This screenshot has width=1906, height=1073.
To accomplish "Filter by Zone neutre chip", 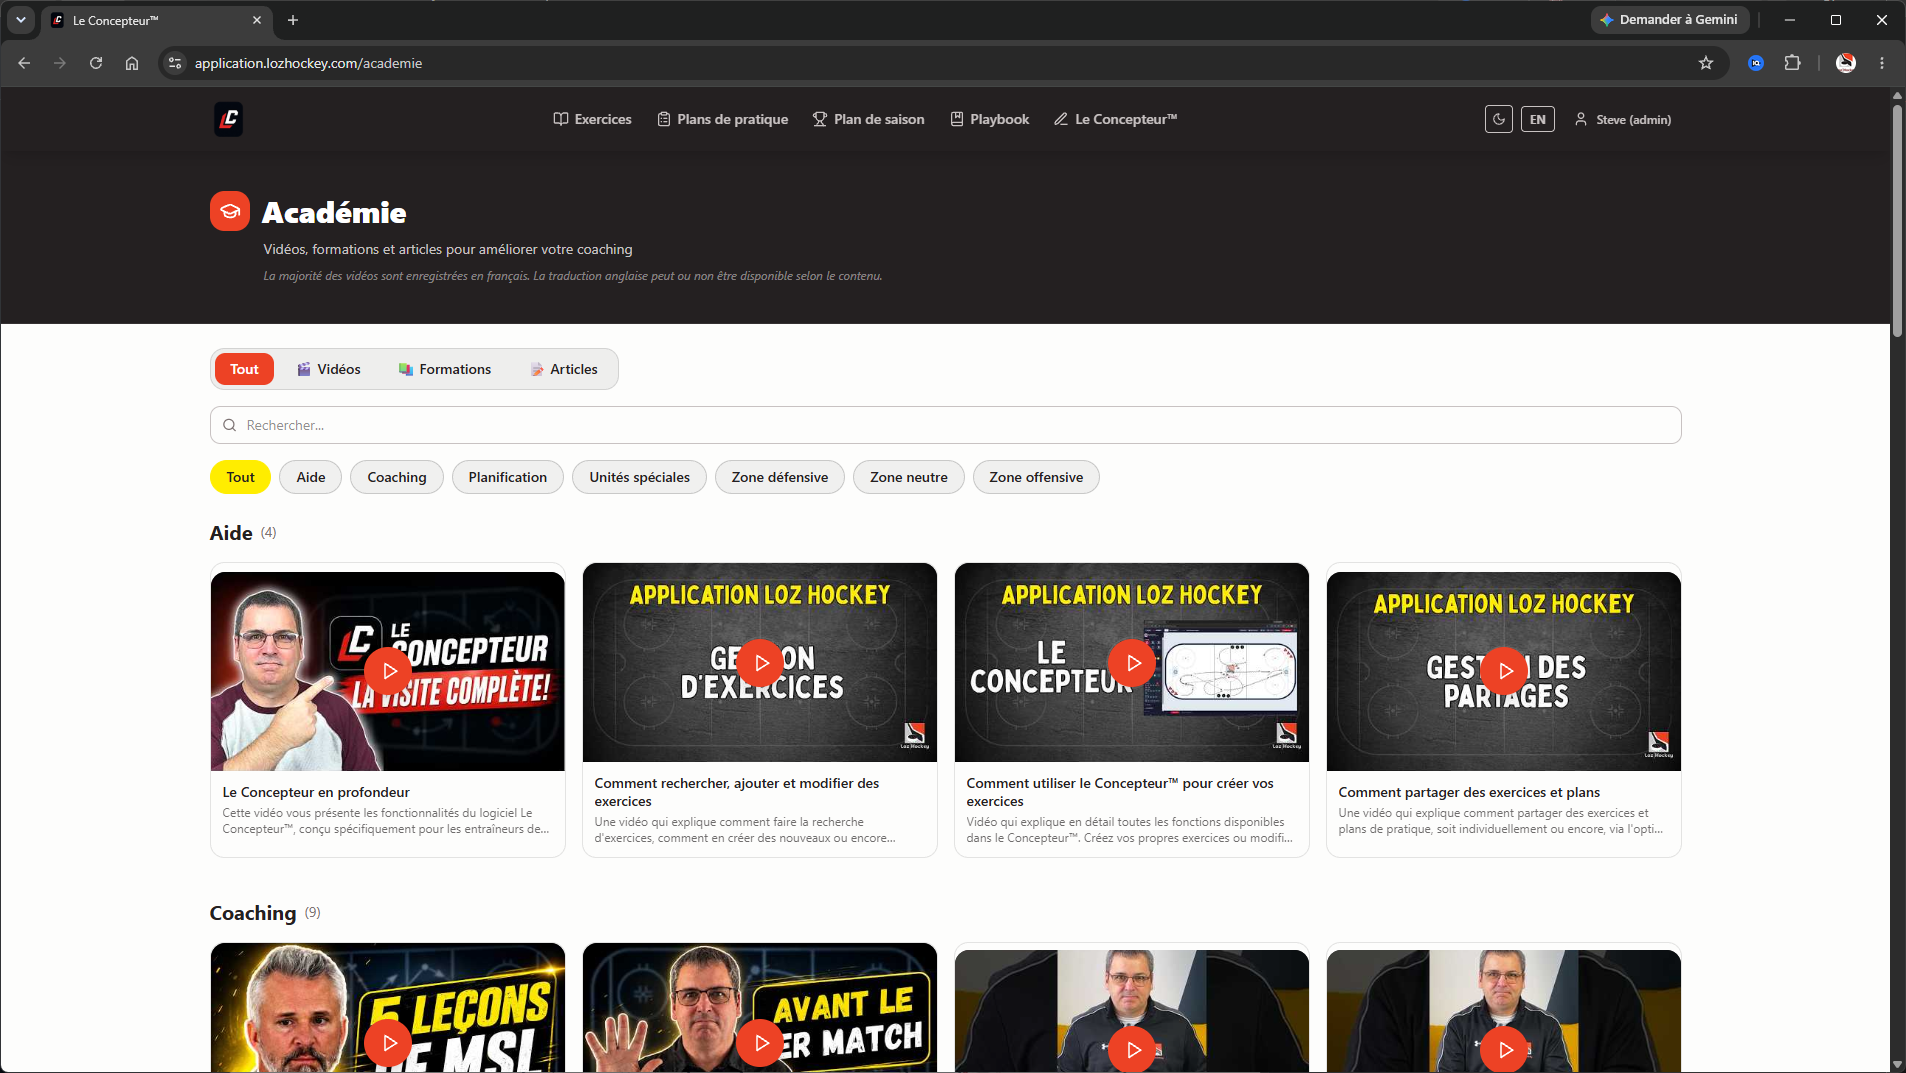I will (x=909, y=477).
